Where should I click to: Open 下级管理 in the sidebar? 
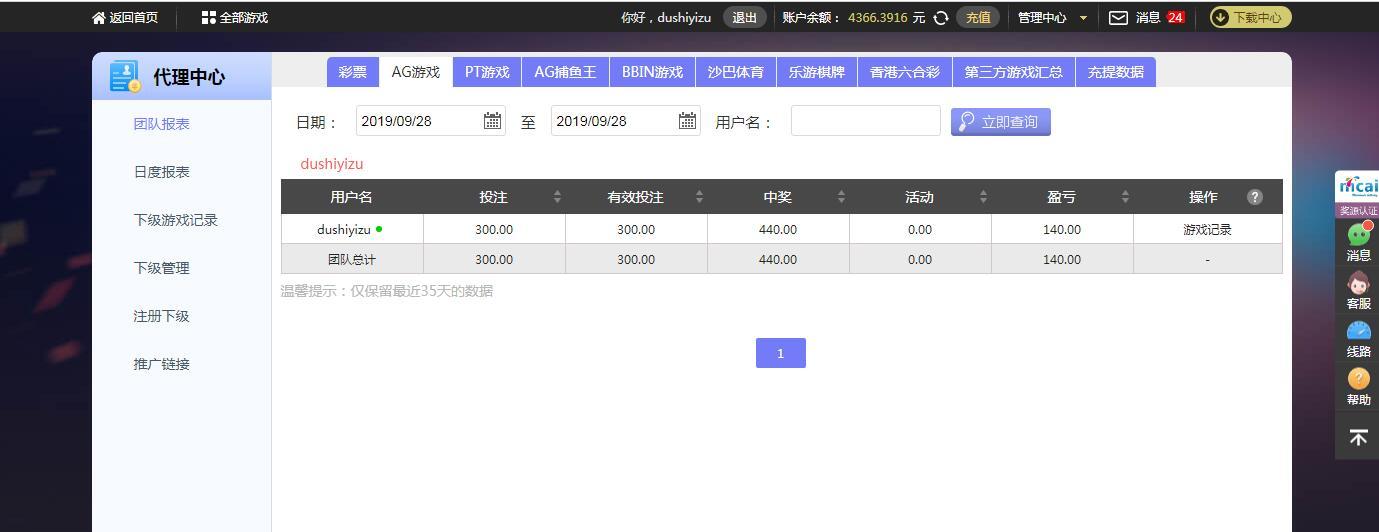pos(162,268)
